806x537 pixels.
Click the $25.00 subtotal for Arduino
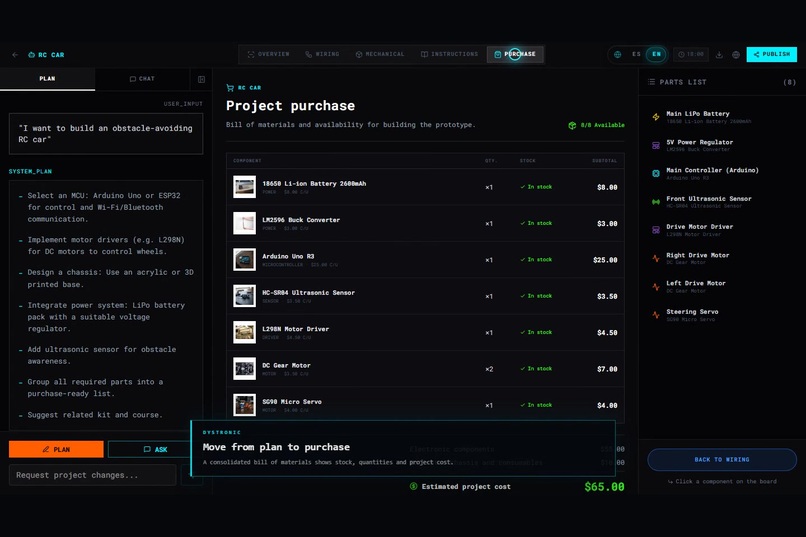tap(605, 260)
